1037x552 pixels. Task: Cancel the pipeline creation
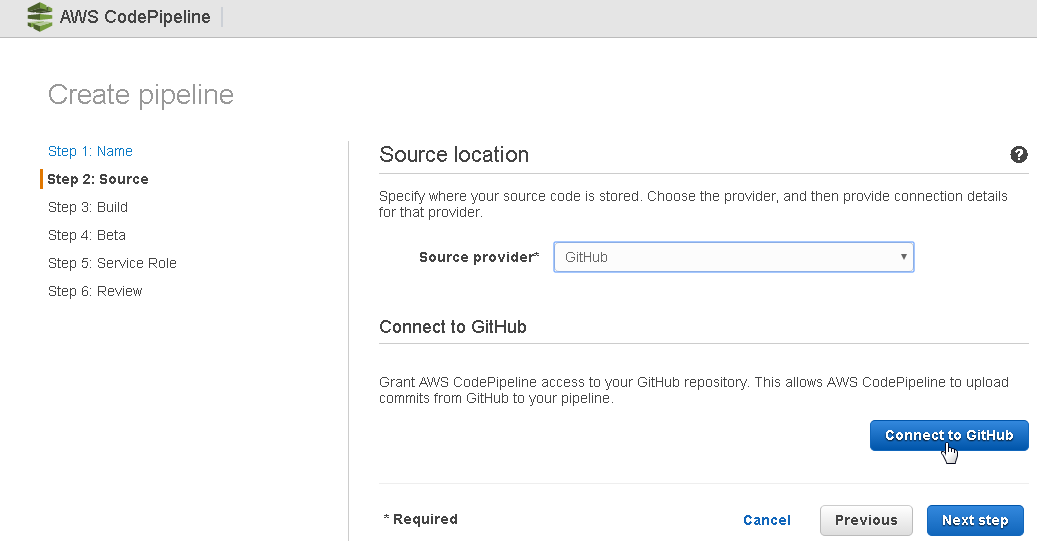pos(767,520)
